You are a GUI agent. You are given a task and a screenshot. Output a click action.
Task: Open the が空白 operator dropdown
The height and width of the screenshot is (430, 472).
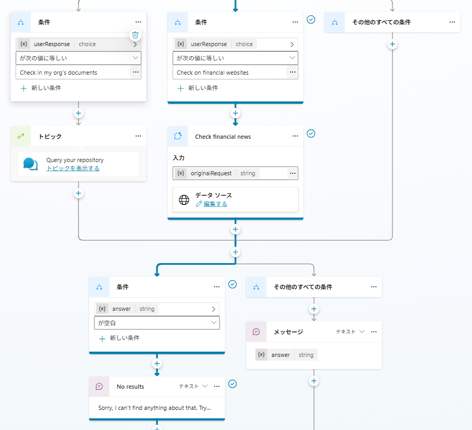(157, 323)
